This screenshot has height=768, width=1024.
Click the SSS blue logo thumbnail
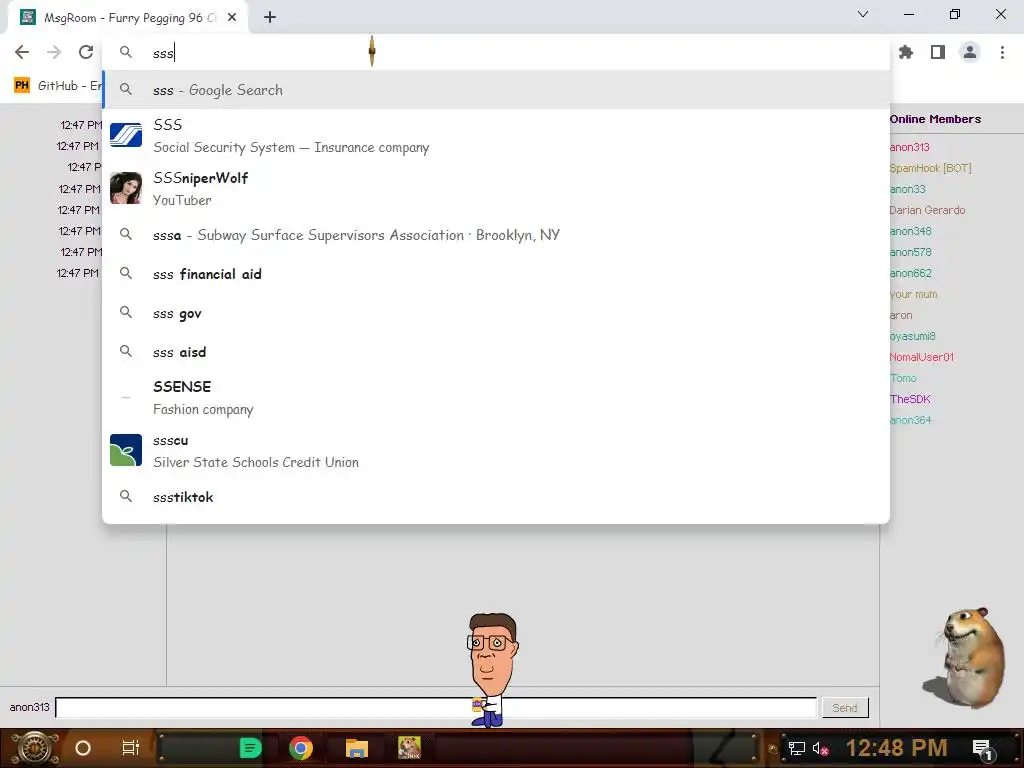click(x=126, y=135)
